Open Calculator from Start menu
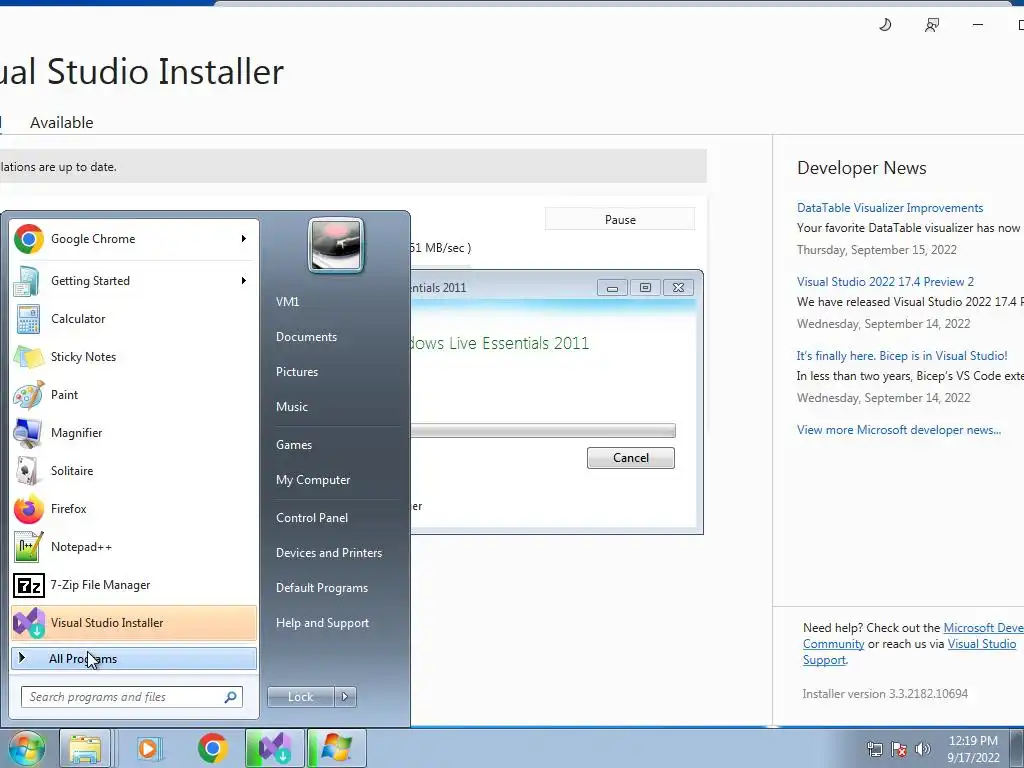The height and width of the screenshot is (768, 1024). 133,319
